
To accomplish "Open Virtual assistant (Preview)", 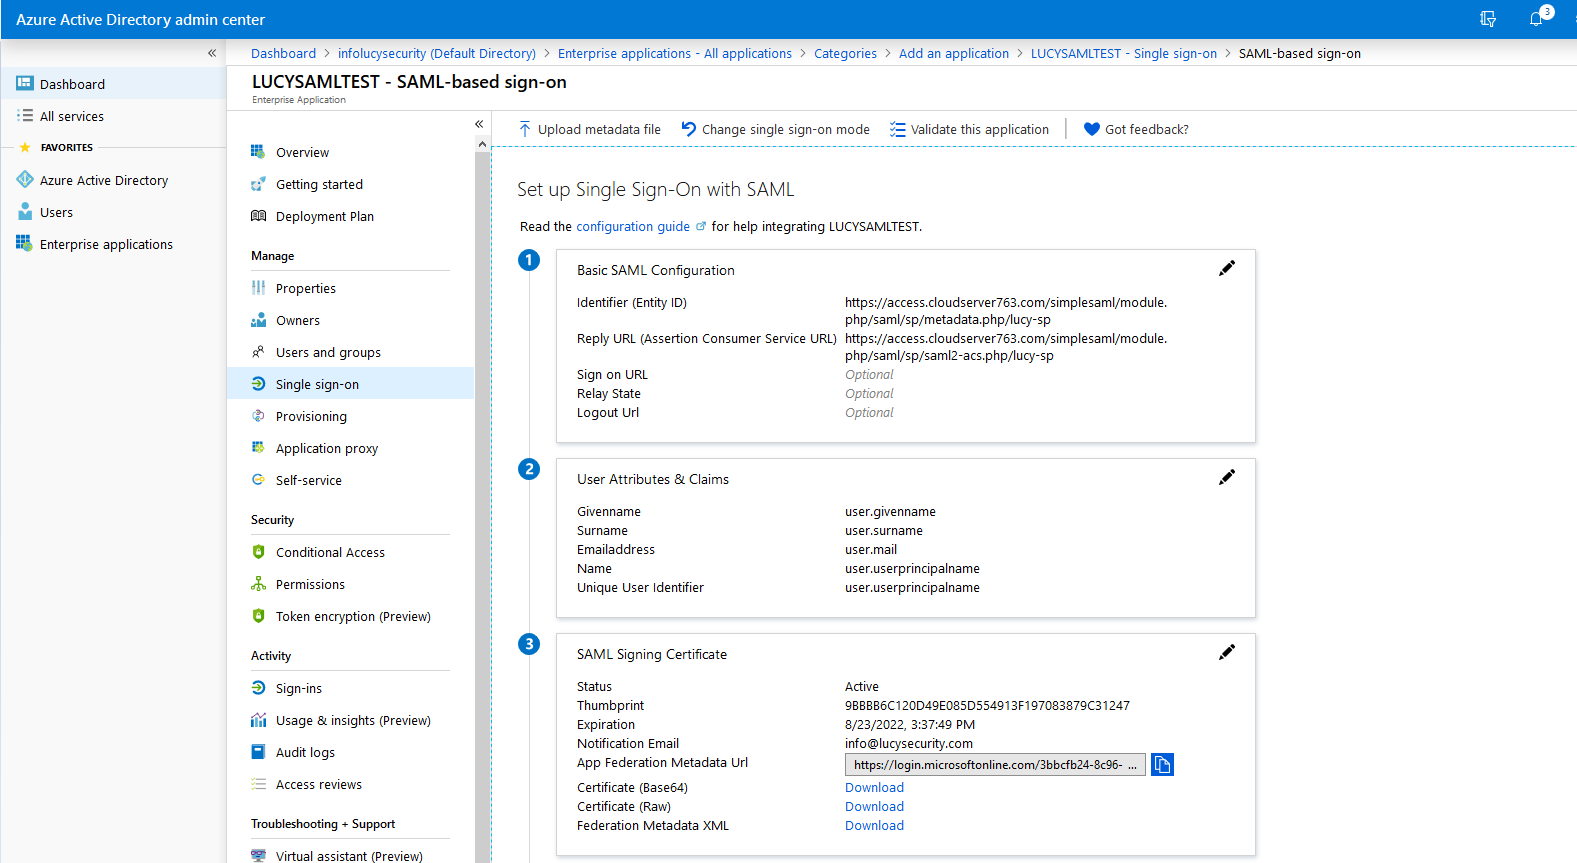I will point(350,855).
